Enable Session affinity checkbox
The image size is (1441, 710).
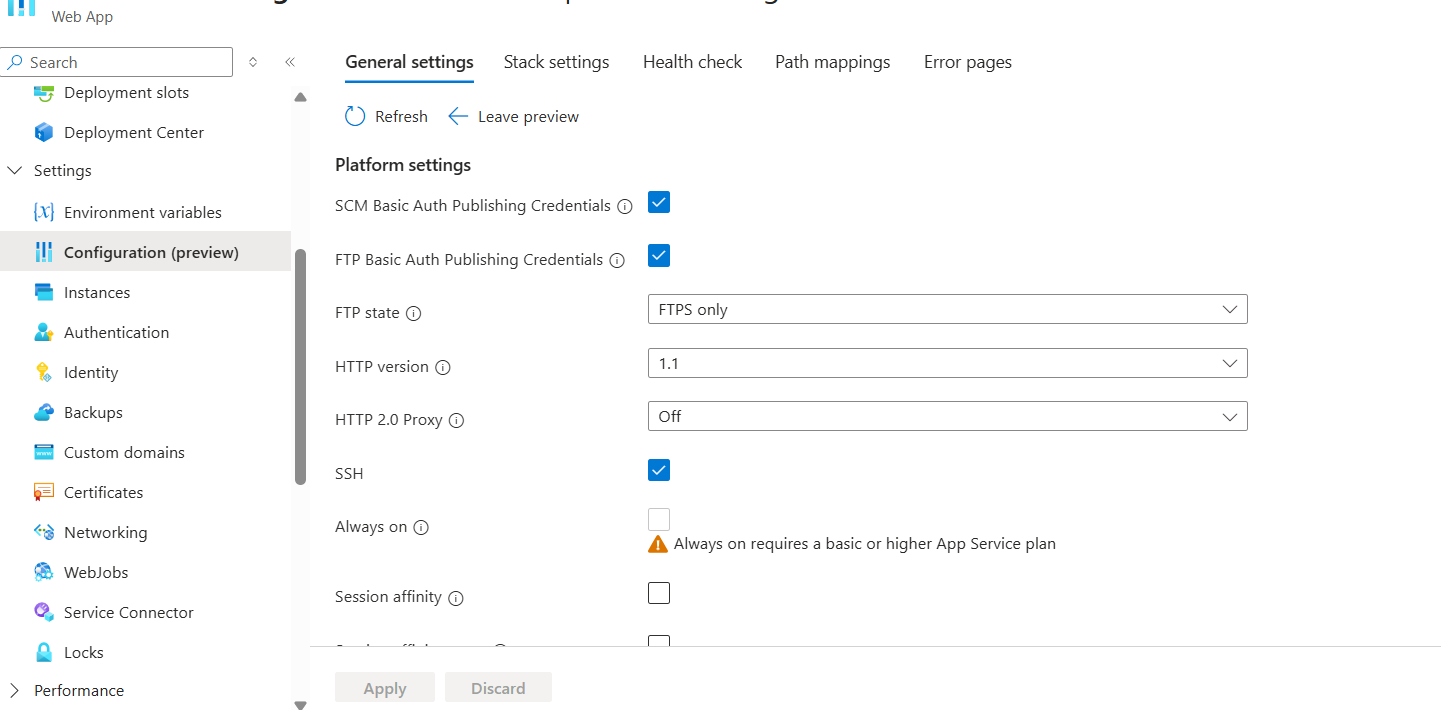tap(658, 594)
